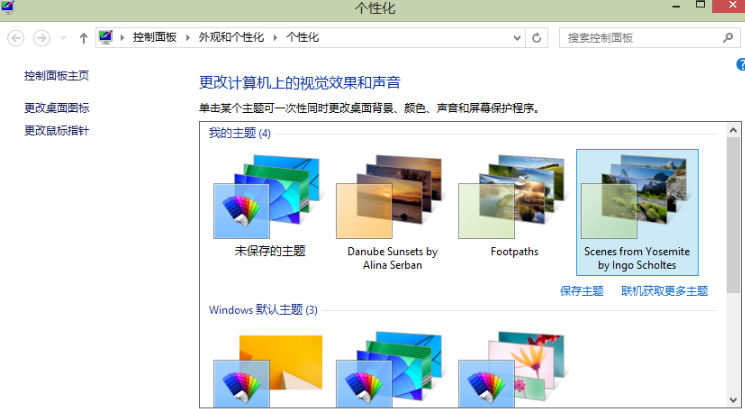Click the Back navigation arrow

point(16,38)
